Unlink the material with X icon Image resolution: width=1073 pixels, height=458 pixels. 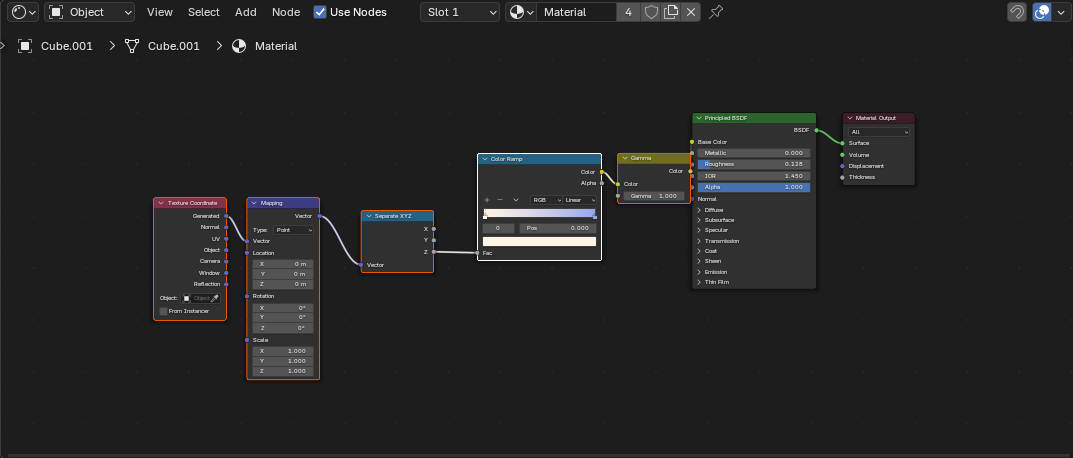[x=691, y=12]
